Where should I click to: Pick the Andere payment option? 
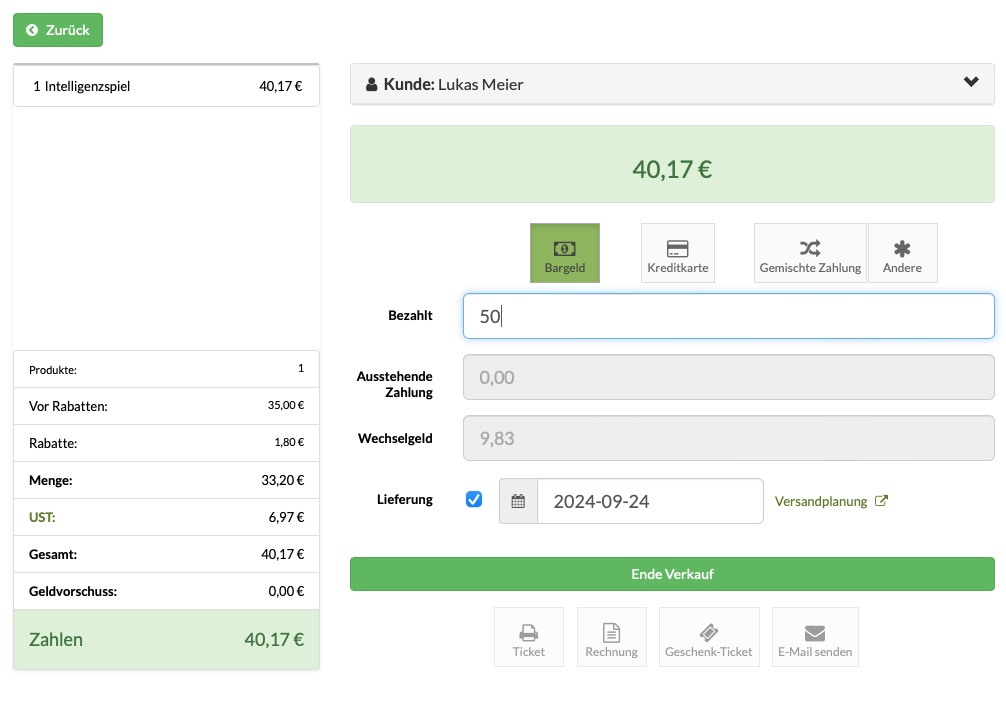click(902, 253)
